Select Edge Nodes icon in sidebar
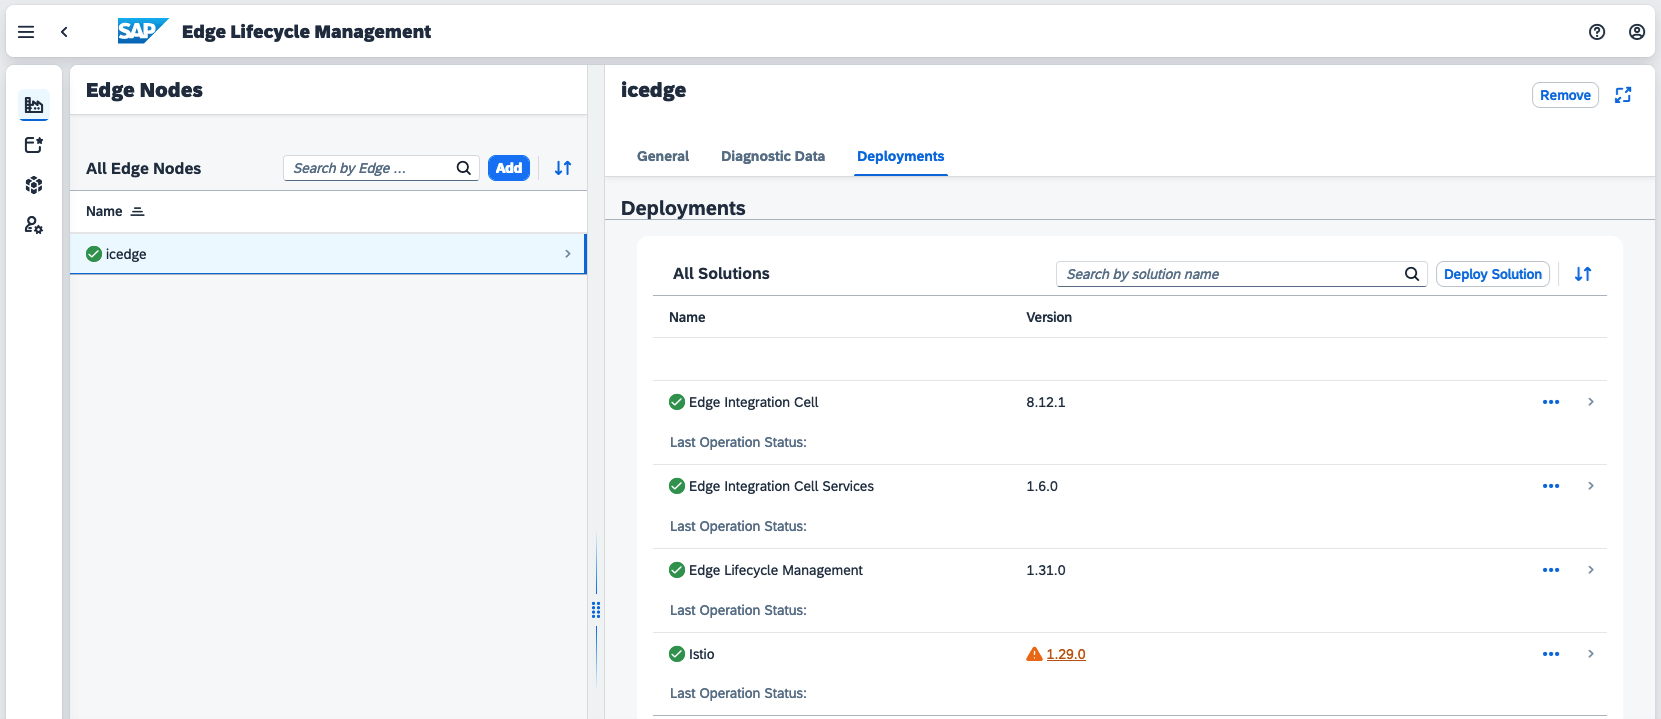The width and height of the screenshot is (1661, 719). point(34,105)
